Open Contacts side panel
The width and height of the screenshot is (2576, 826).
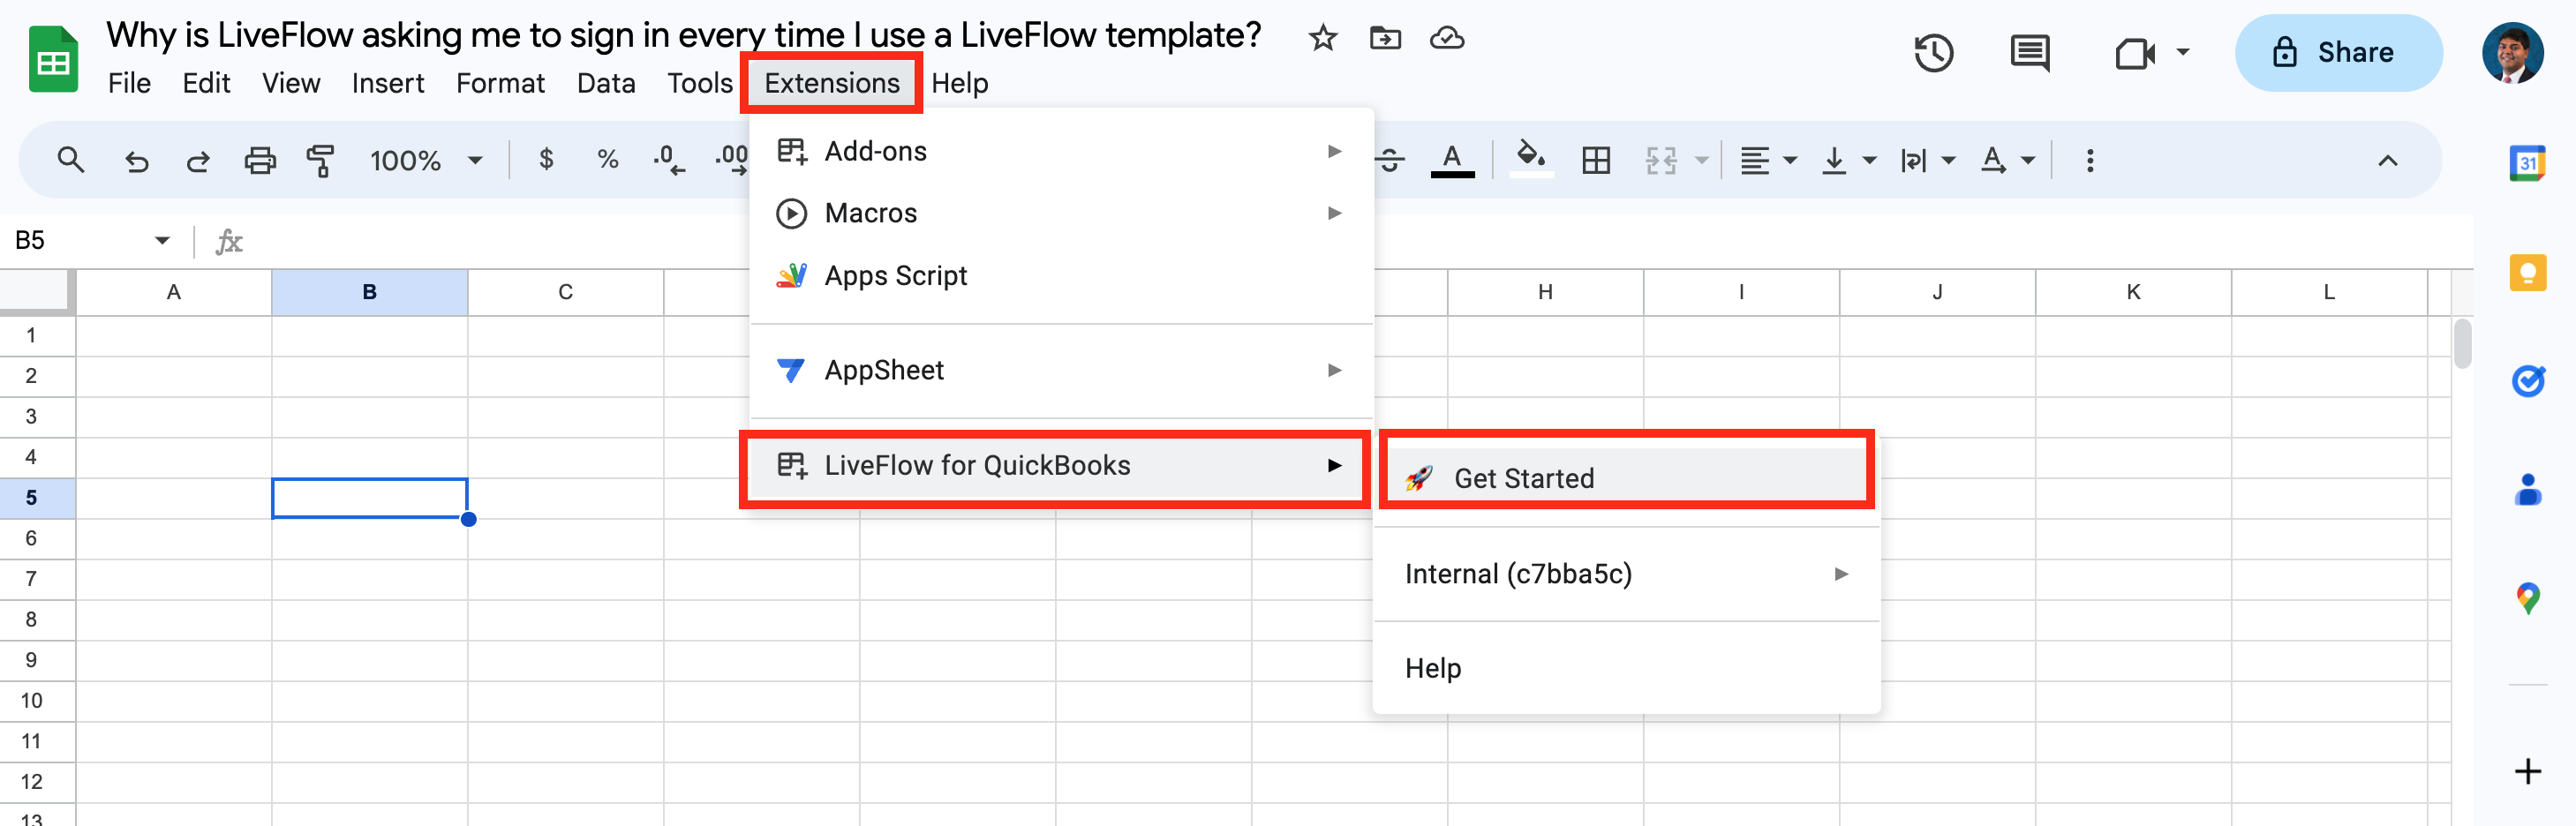[2527, 490]
